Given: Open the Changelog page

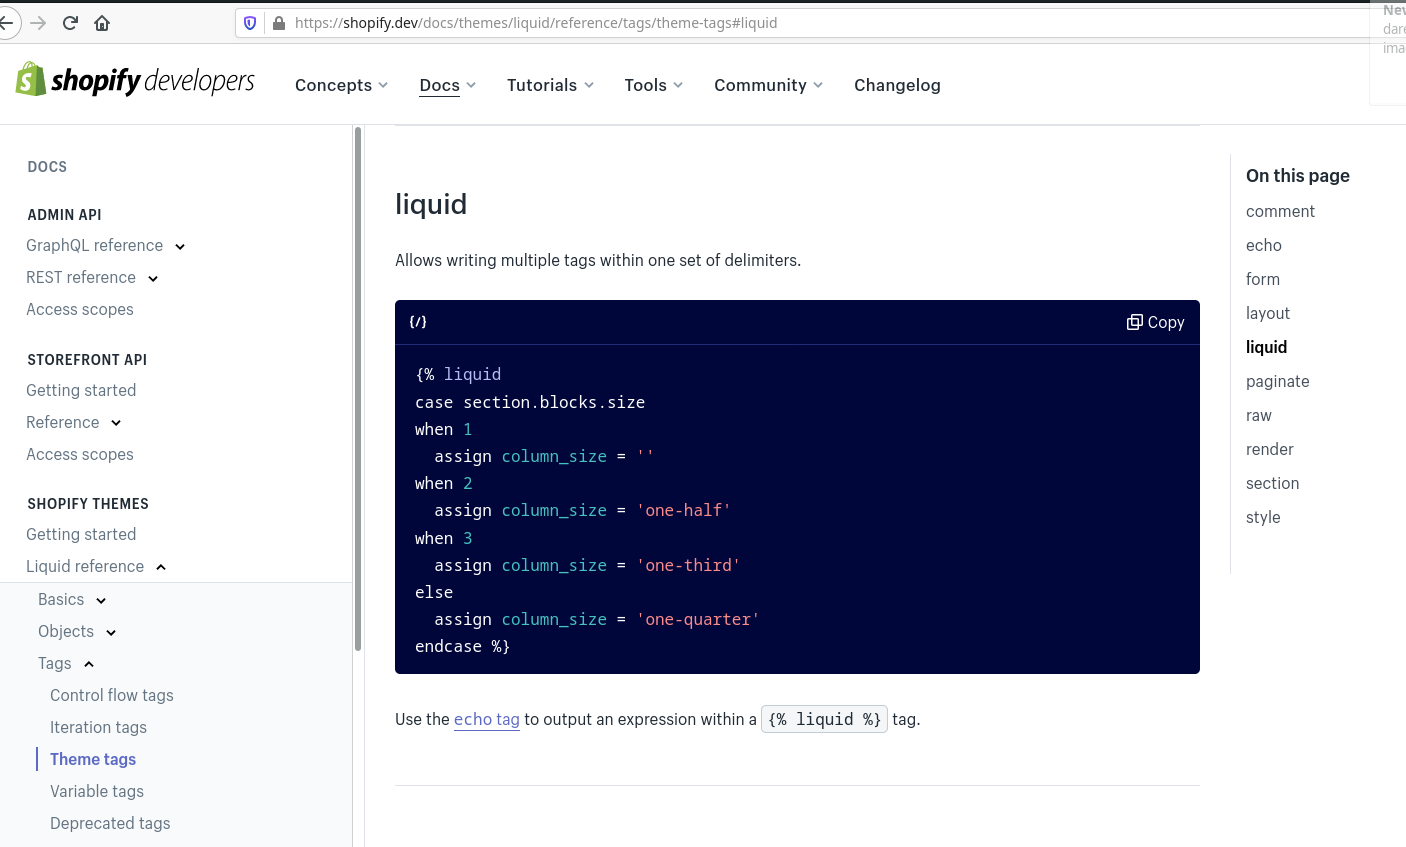Looking at the screenshot, I should pyautogui.click(x=897, y=85).
